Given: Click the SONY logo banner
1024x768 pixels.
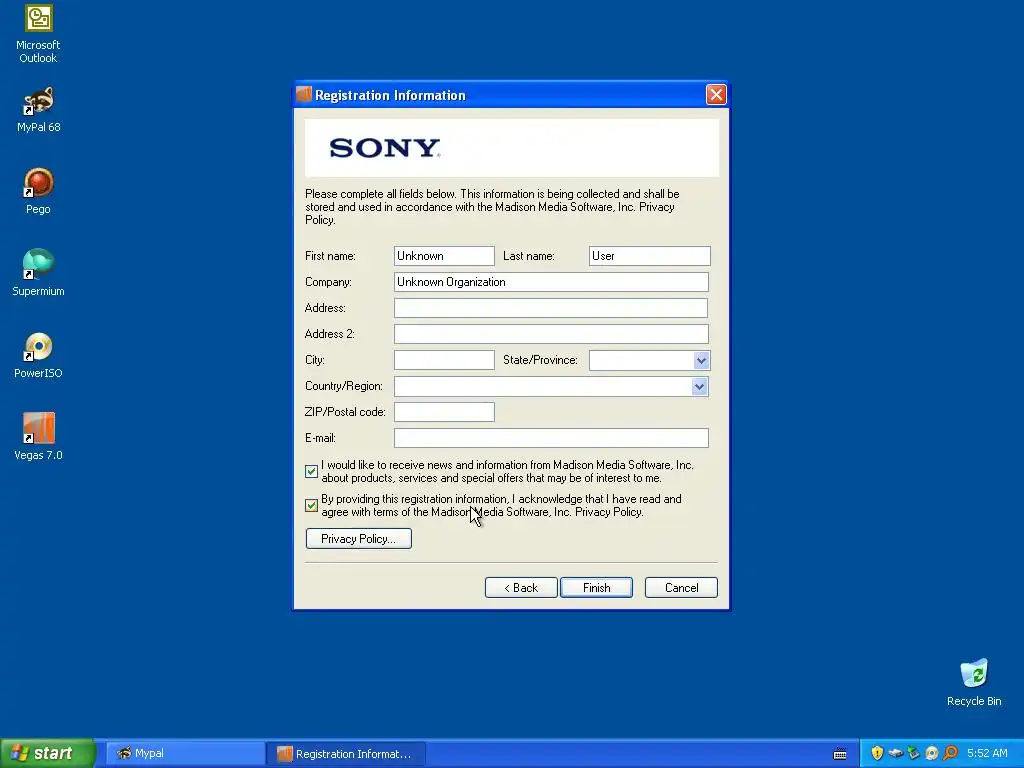Looking at the screenshot, I should tap(512, 148).
